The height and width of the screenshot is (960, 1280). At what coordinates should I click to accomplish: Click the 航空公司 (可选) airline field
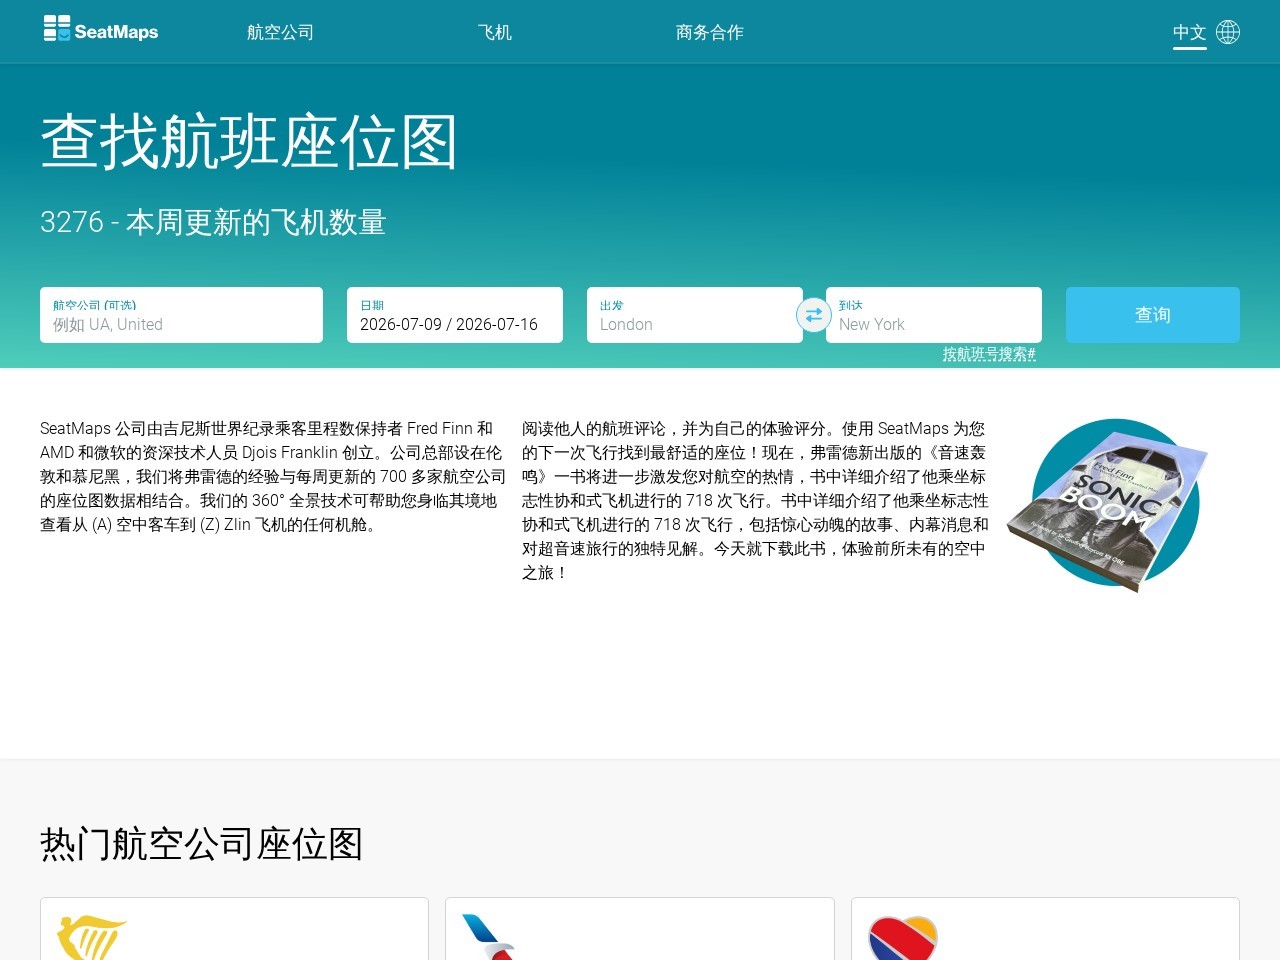click(181, 315)
